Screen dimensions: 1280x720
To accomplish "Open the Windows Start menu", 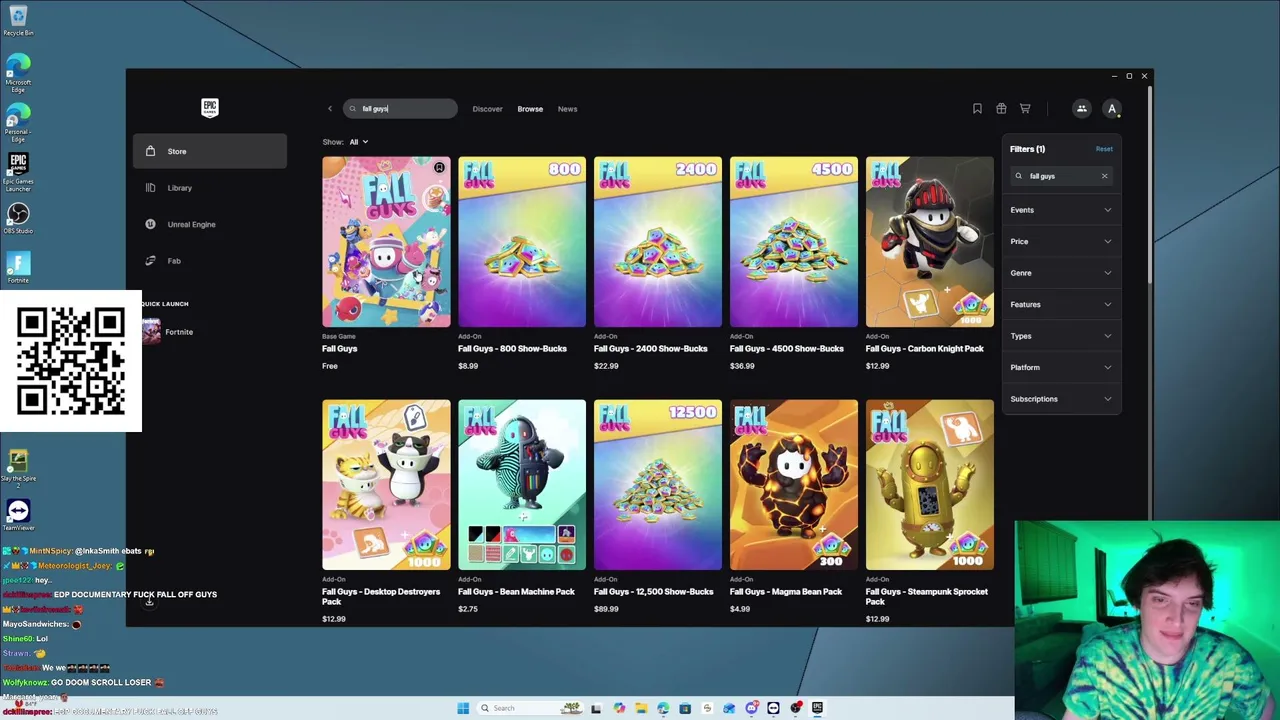I will tap(463, 708).
